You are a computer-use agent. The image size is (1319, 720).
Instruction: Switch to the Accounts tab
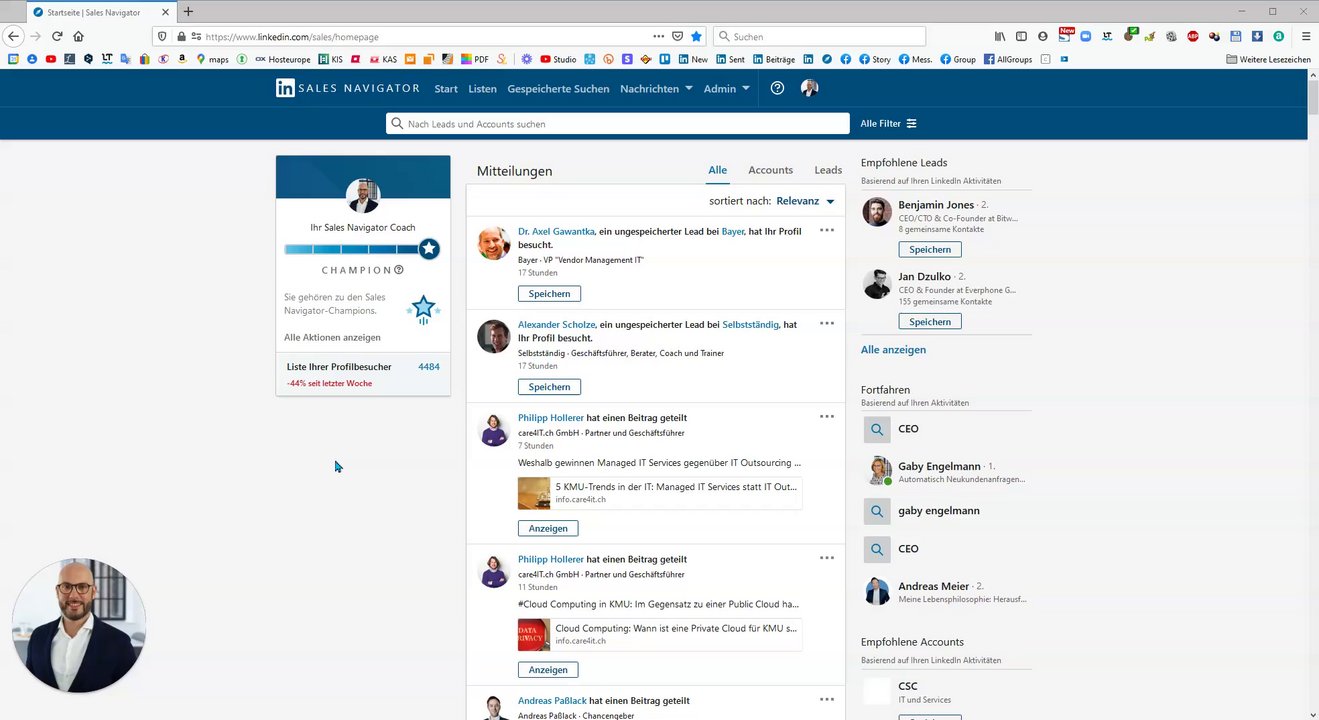coord(770,170)
